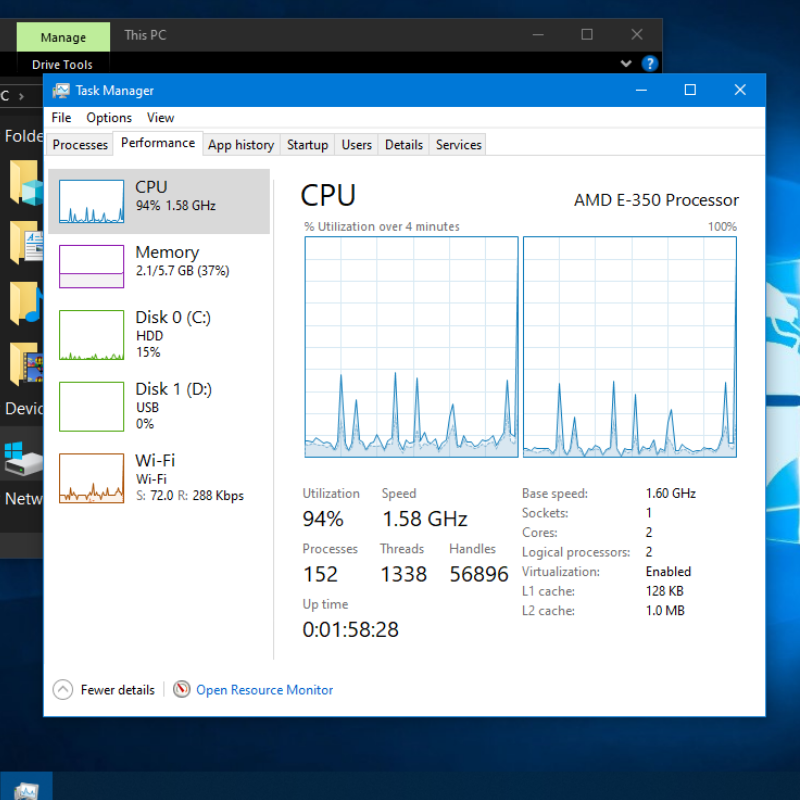The height and width of the screenshot is (800, 800).
Task: Minimize the This PC window
Action: [x=538, y=35]
